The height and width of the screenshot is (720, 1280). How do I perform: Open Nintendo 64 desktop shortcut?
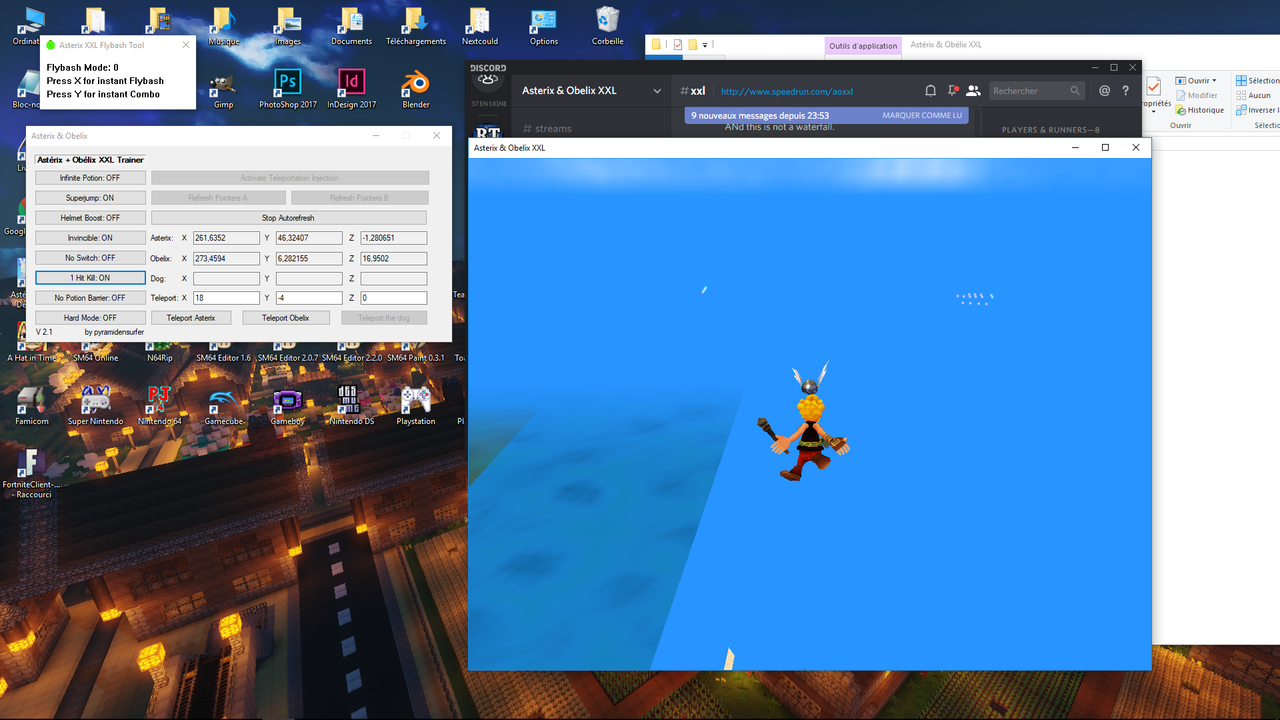point(160,405)
